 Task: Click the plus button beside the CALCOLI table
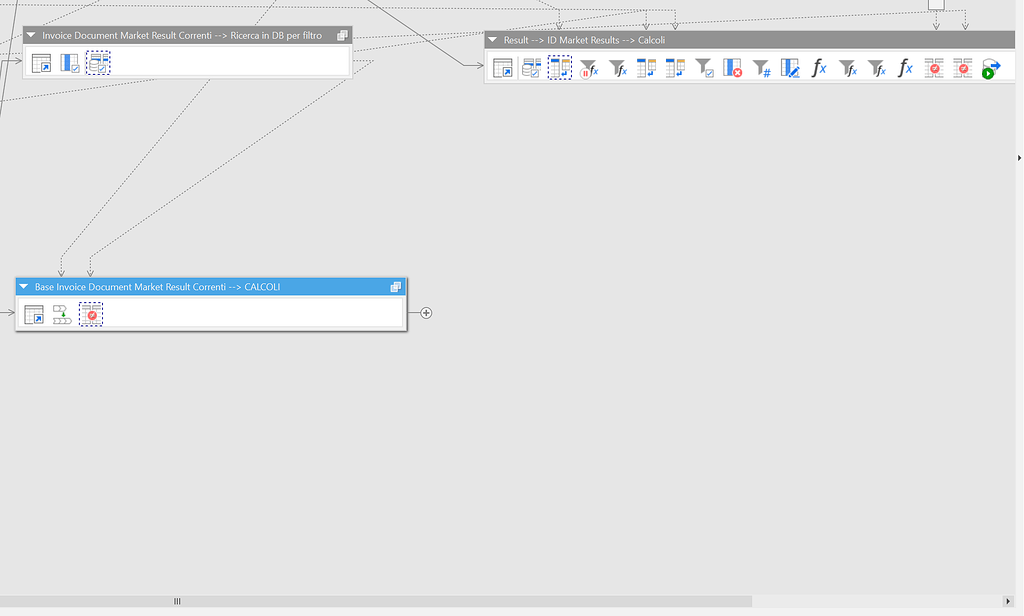425,313
